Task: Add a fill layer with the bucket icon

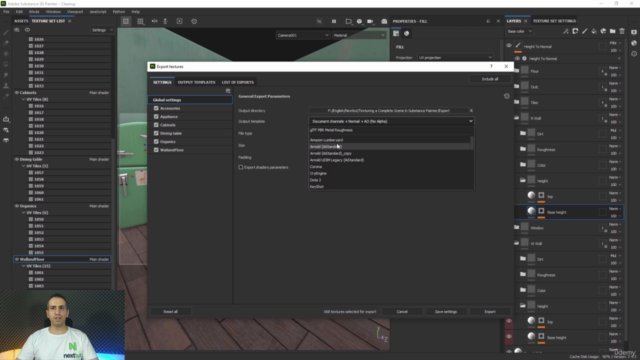Action: [x=594, y=31]
